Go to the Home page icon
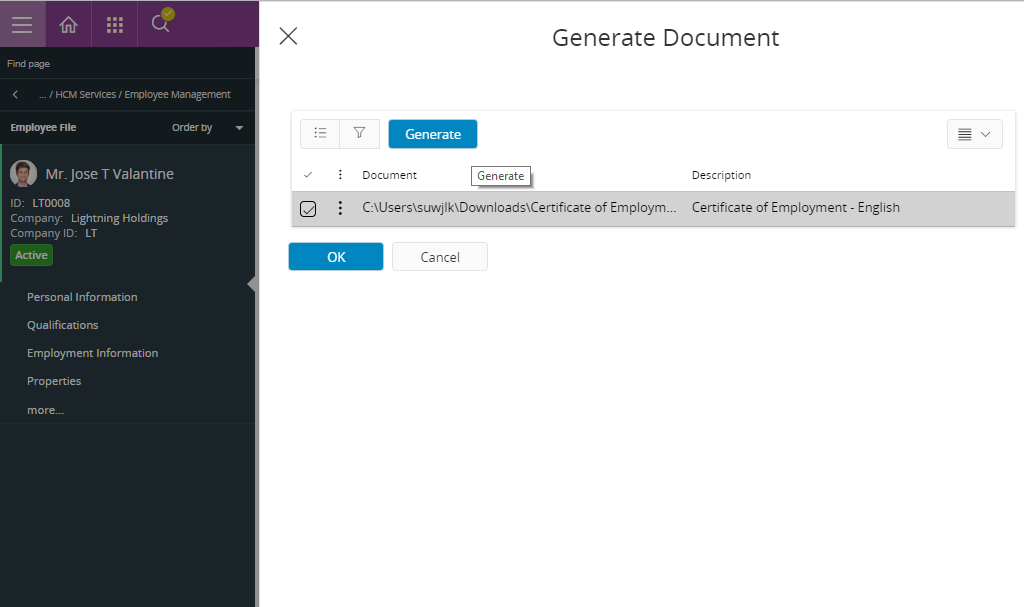The width and height of the screenshot is (1024, 607). pos(68,24)
